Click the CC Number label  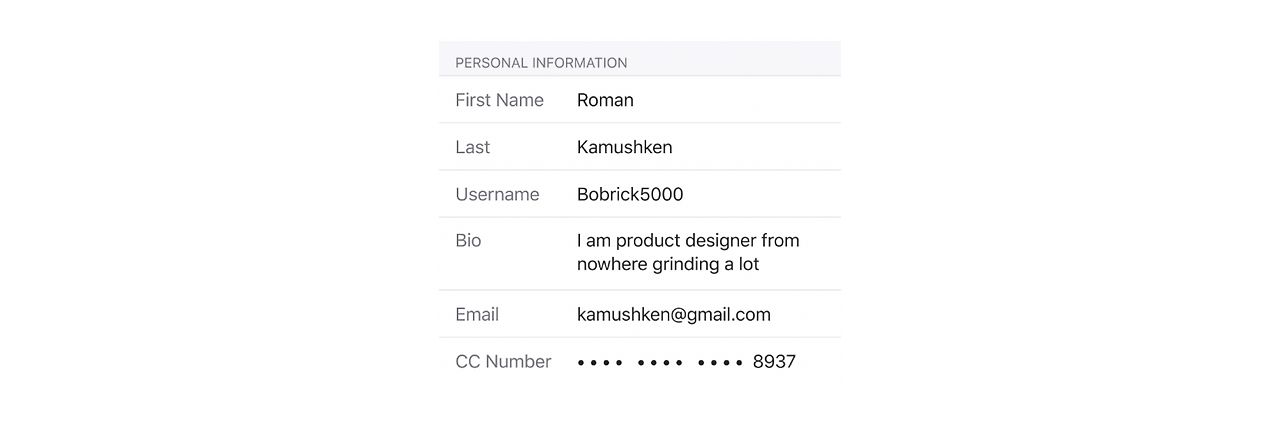tap(503, 361)
